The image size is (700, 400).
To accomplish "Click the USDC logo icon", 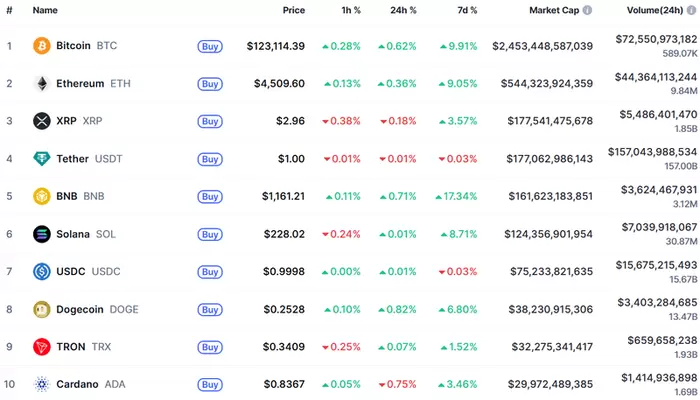I will (41, 271).
